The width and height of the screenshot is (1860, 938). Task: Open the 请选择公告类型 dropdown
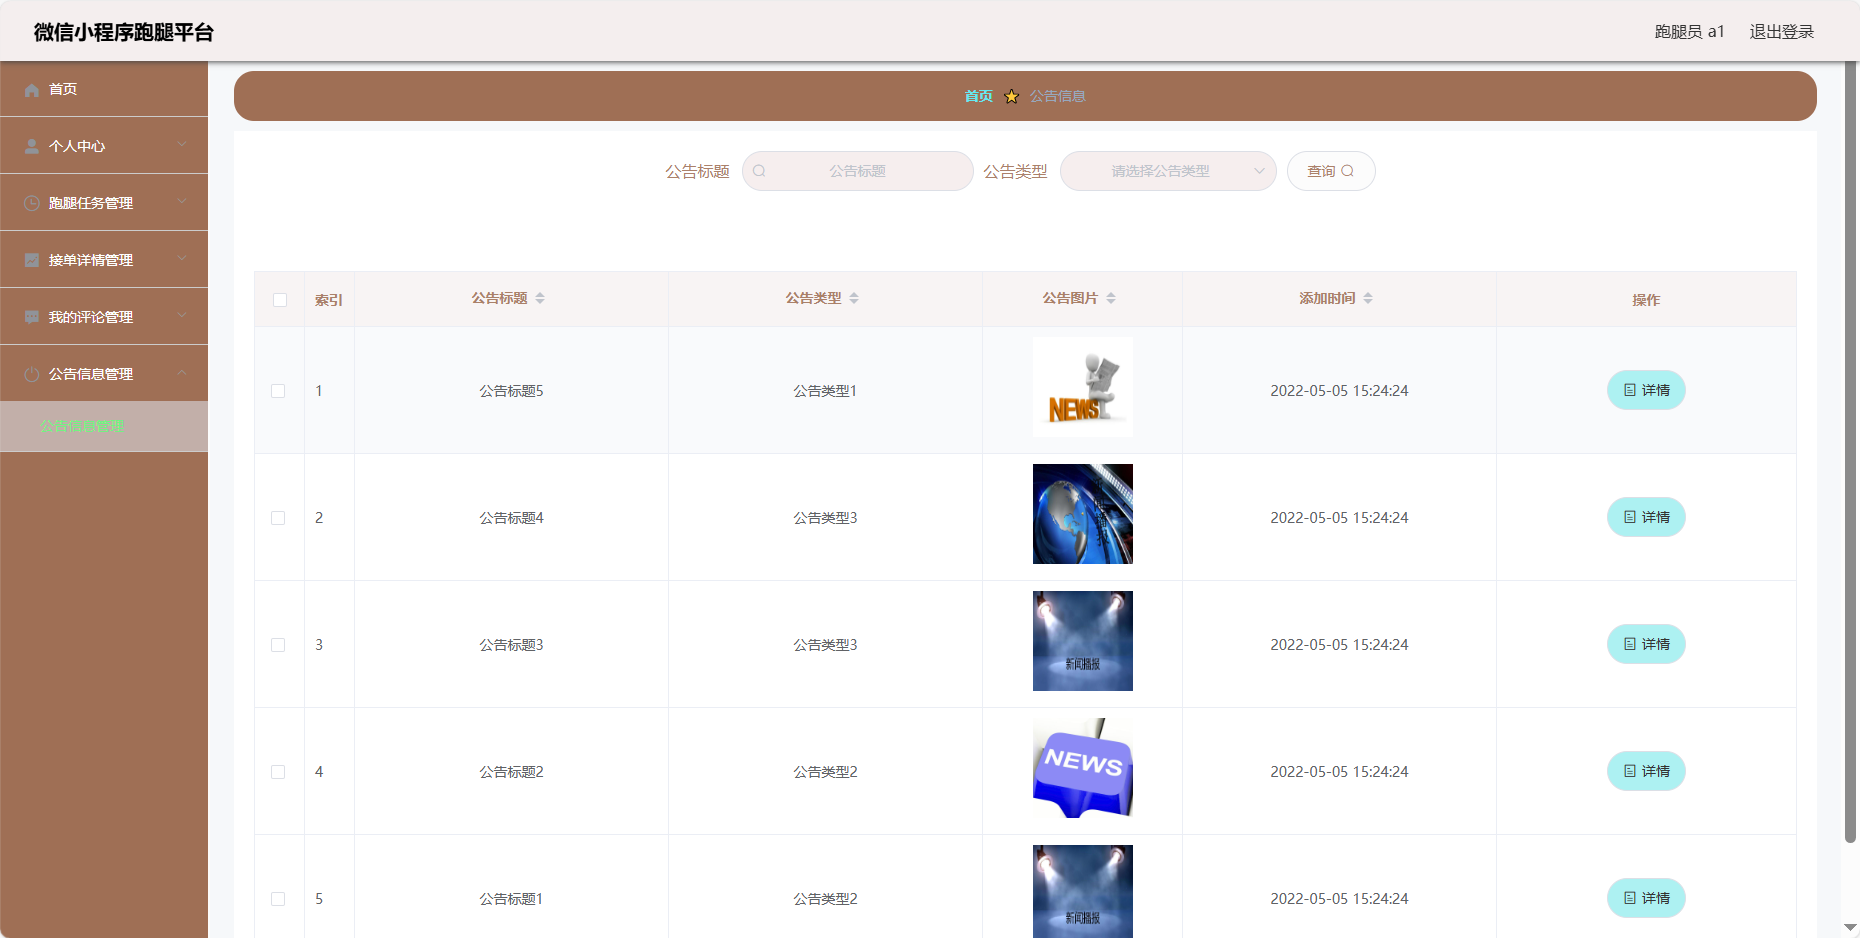point(1168,171)
